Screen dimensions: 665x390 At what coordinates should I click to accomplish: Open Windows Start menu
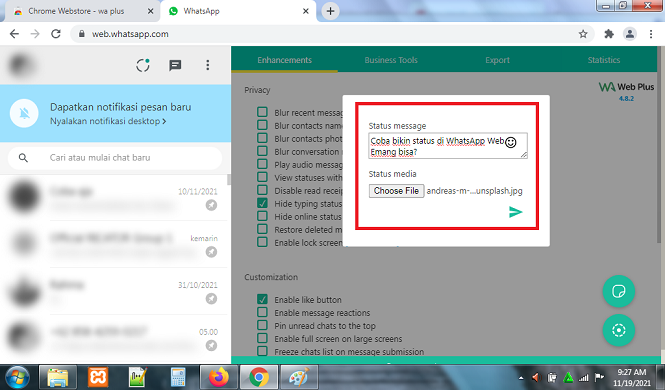pyautogui.click(x=17, y=377)
